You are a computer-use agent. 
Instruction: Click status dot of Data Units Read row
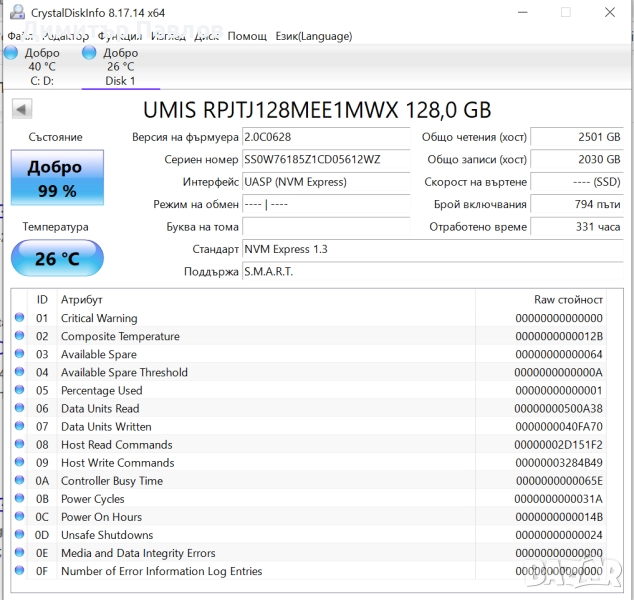[19, 408]
